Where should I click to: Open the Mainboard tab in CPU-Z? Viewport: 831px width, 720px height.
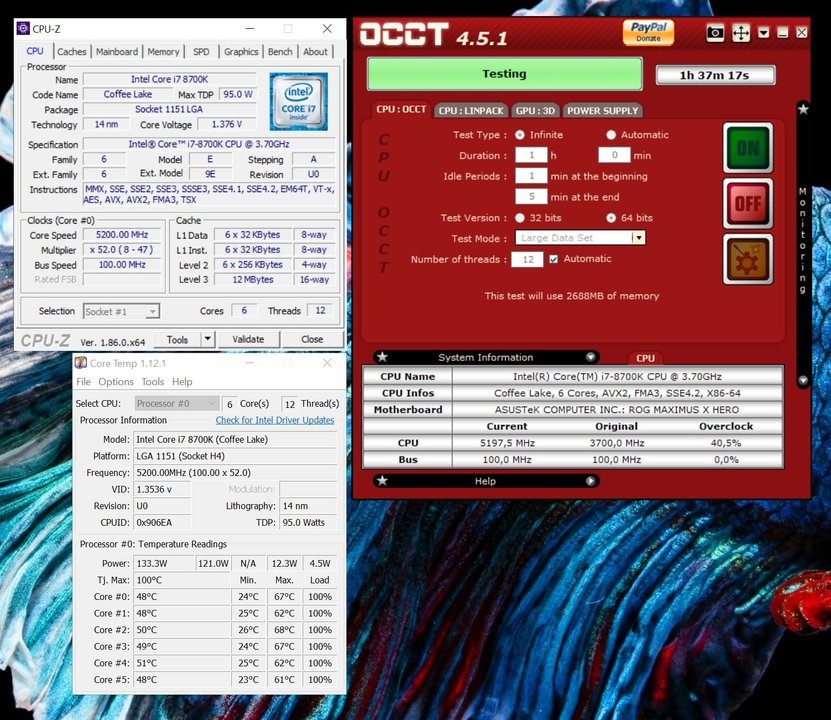coord(117,51)
